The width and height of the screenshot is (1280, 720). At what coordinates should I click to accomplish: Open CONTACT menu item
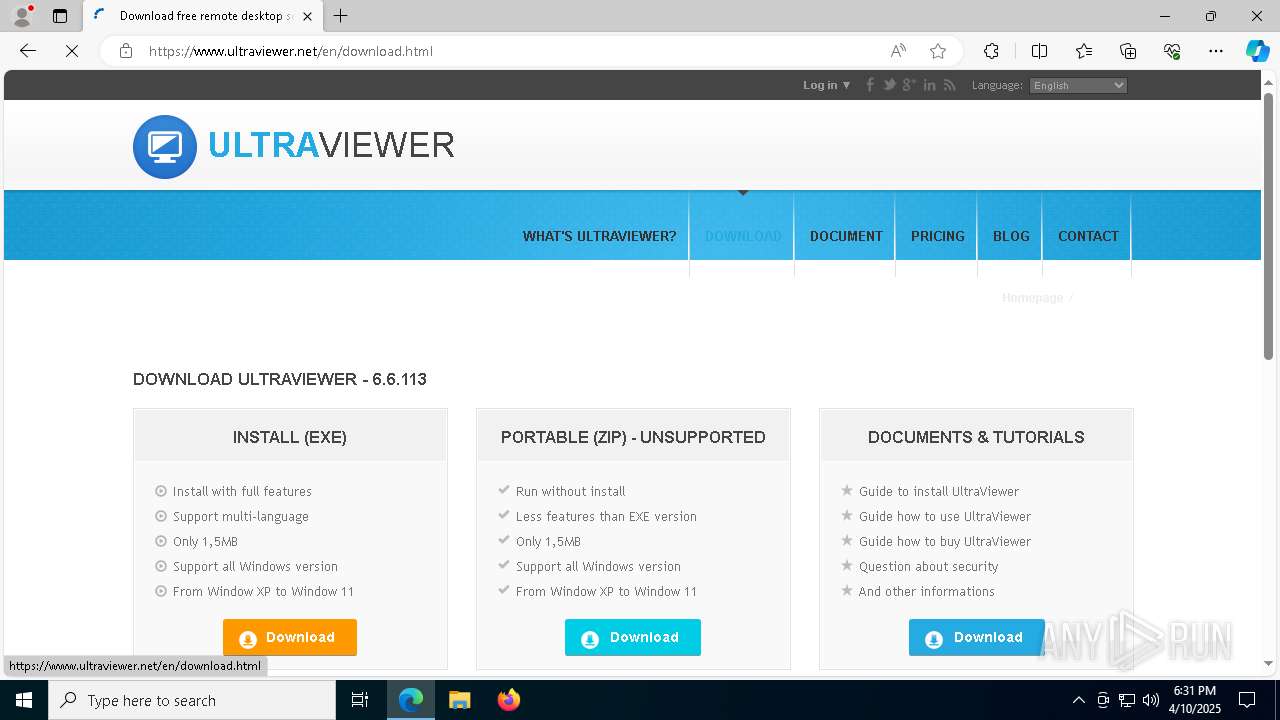click(x=1088, y=236)
